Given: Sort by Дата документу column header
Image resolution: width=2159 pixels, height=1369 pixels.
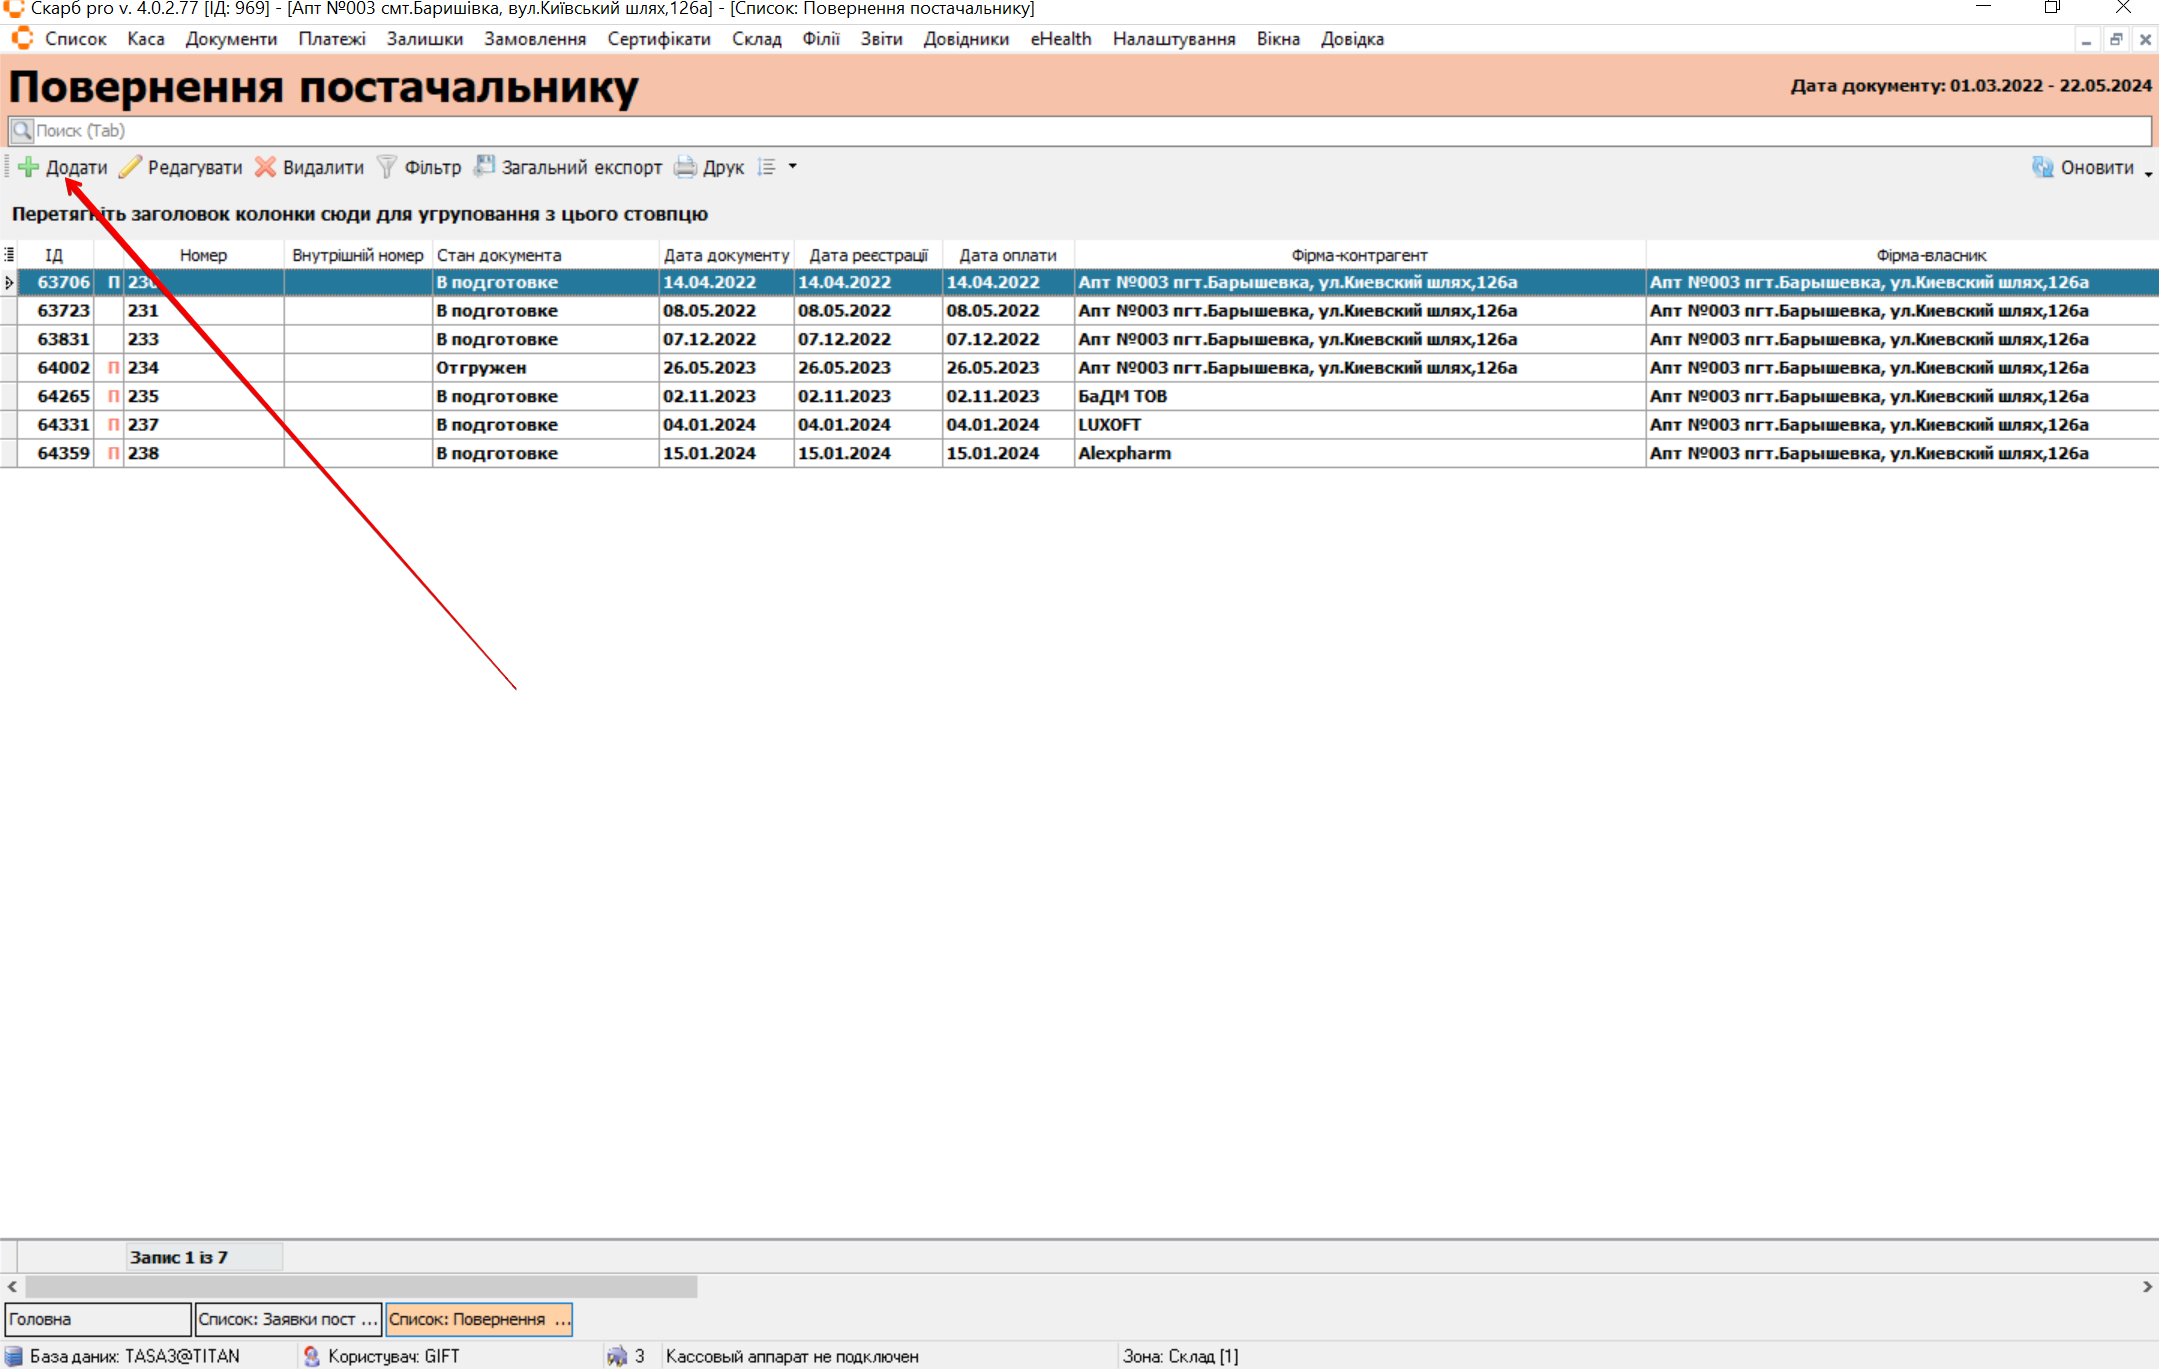Looking at the screenshot, I should 726,255.
